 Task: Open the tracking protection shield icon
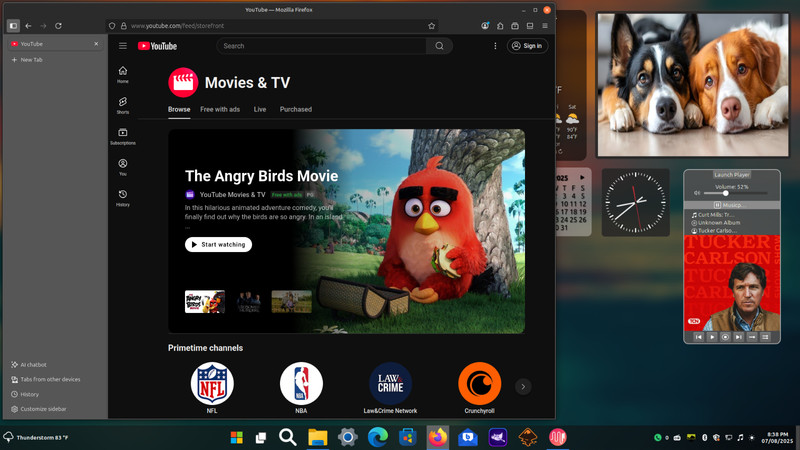(112, 26)
